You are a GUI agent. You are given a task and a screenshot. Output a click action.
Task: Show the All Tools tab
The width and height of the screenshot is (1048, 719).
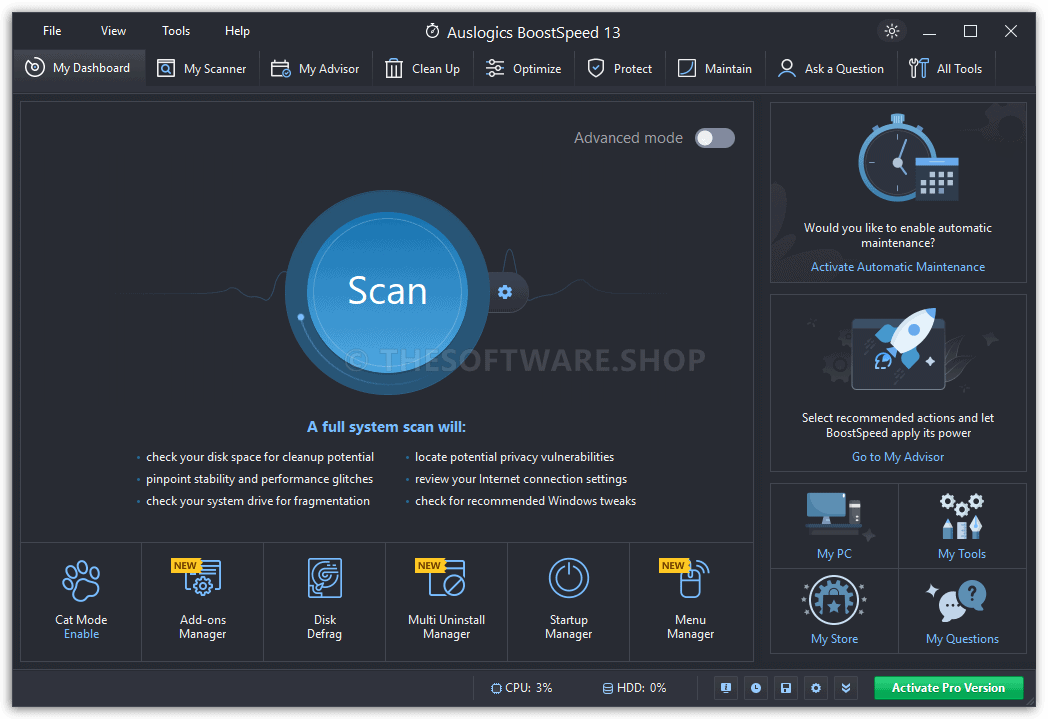point(946,68)
